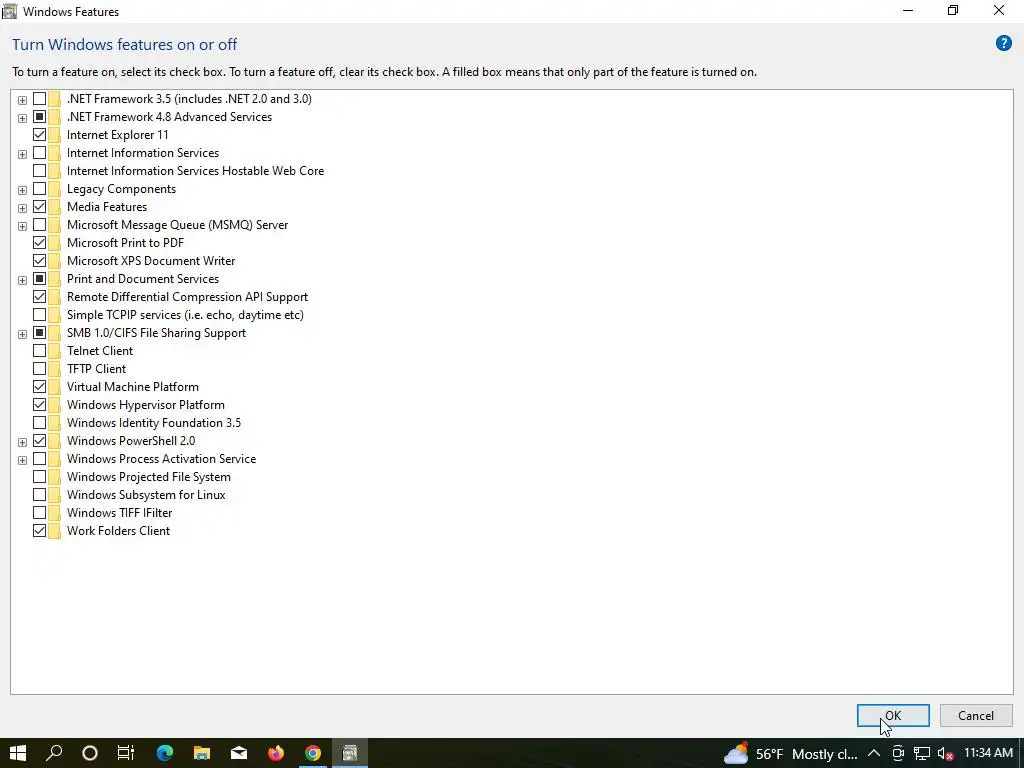Expand .NET Framework 3.5 tree node
Screen dimensions: 1024x768
22,100
